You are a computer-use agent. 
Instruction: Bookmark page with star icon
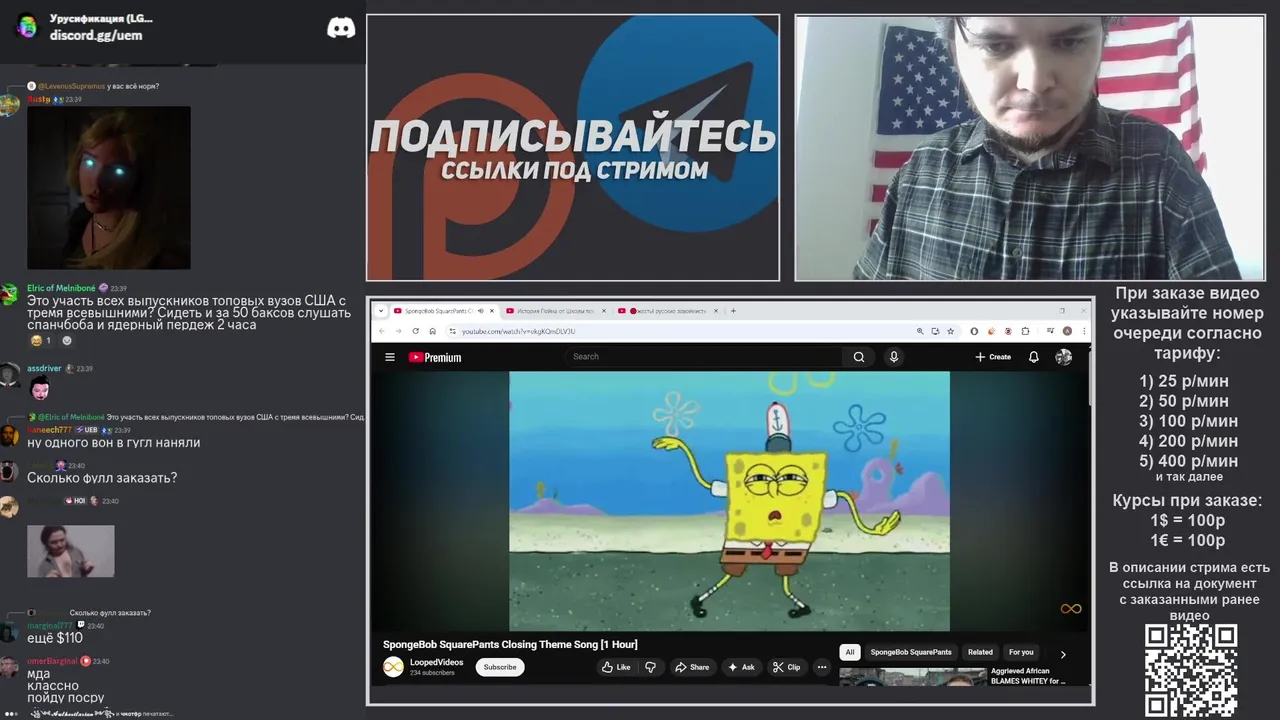pyautogui.click(x=950, y=331)
